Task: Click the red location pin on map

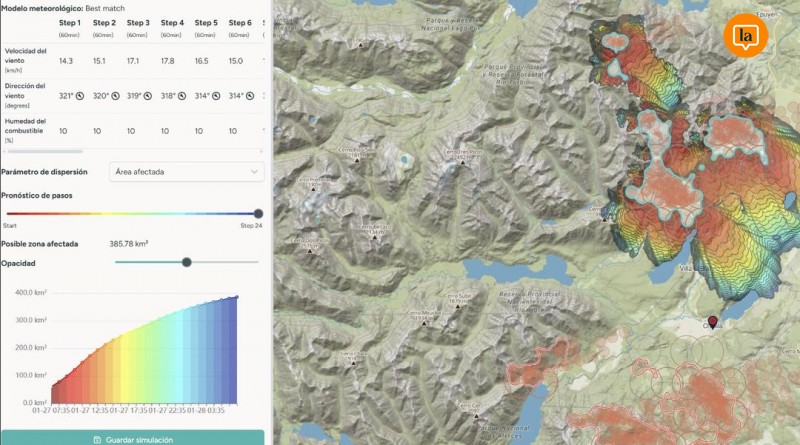Action: (712, 322)
